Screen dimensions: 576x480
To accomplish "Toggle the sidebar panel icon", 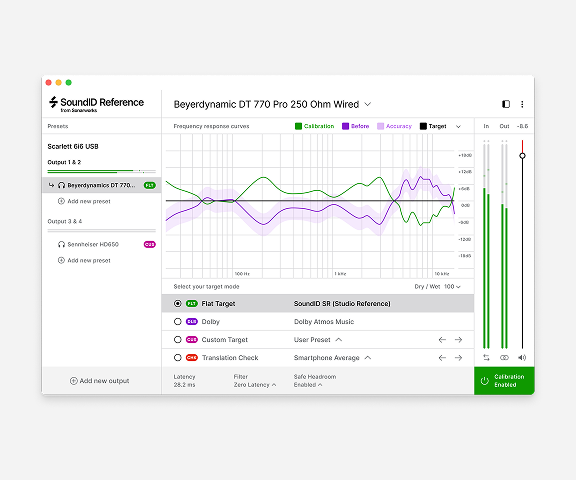I will click(506, 104).
